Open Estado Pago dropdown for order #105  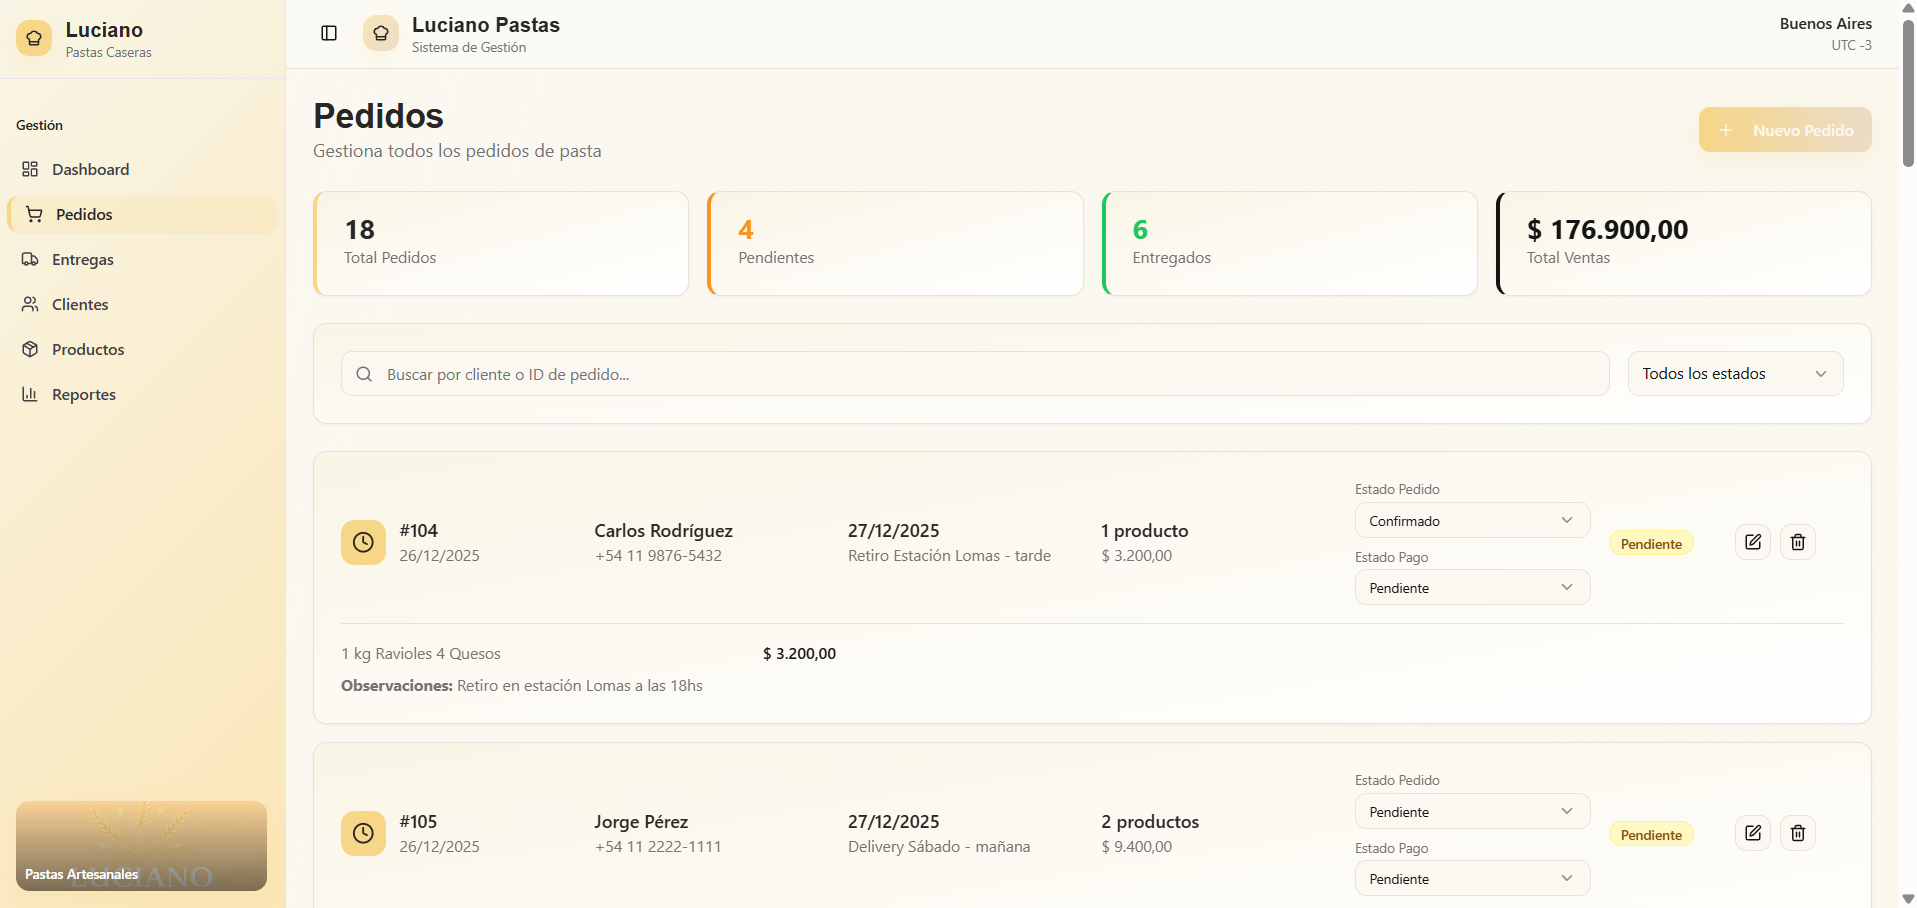(1472, 878)
